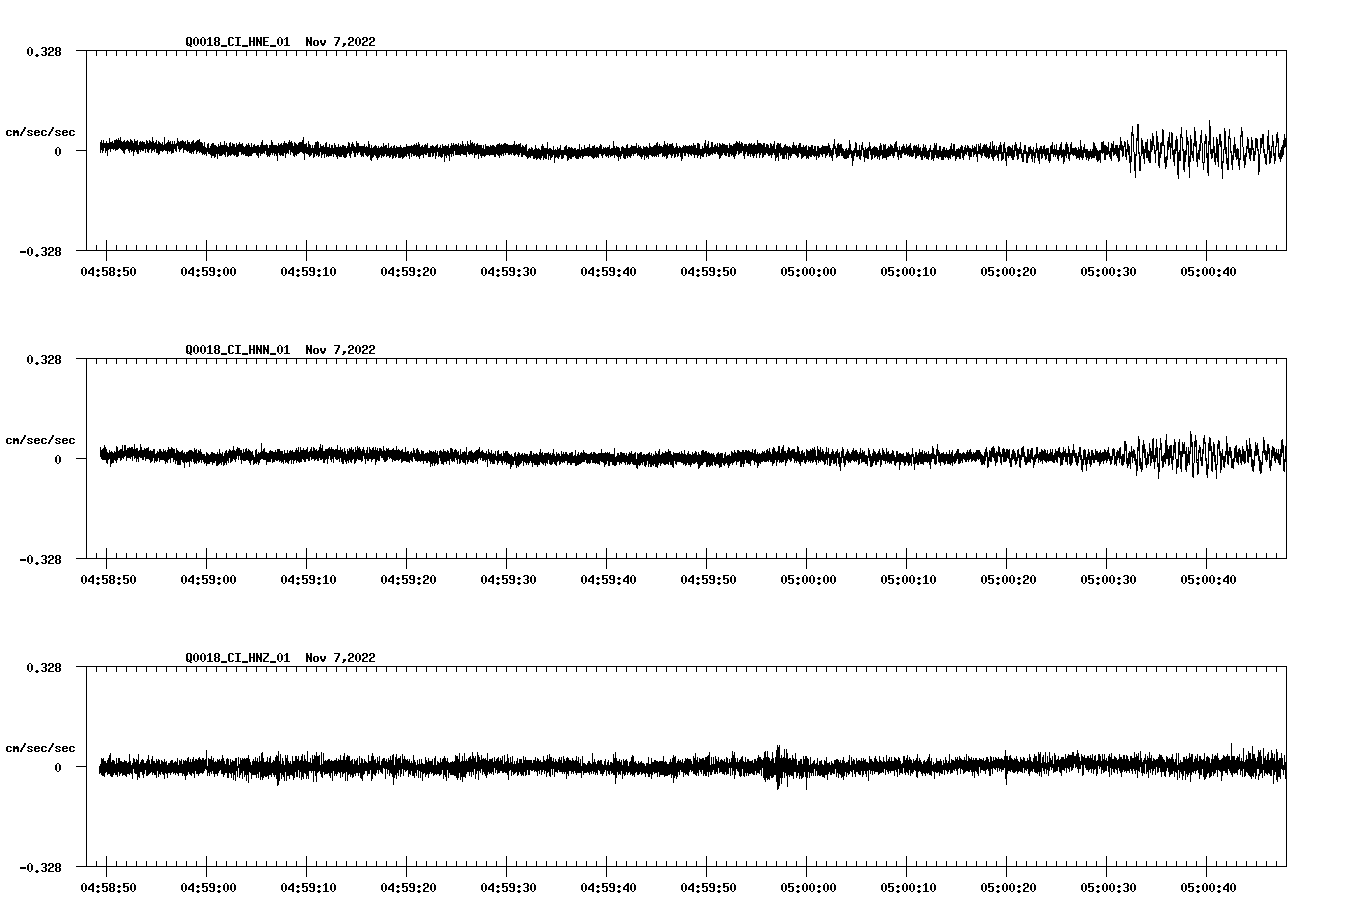Click the zero baseline label of HNN plot
Viewport: 1358px width, 924px height.
pos(58,460)
